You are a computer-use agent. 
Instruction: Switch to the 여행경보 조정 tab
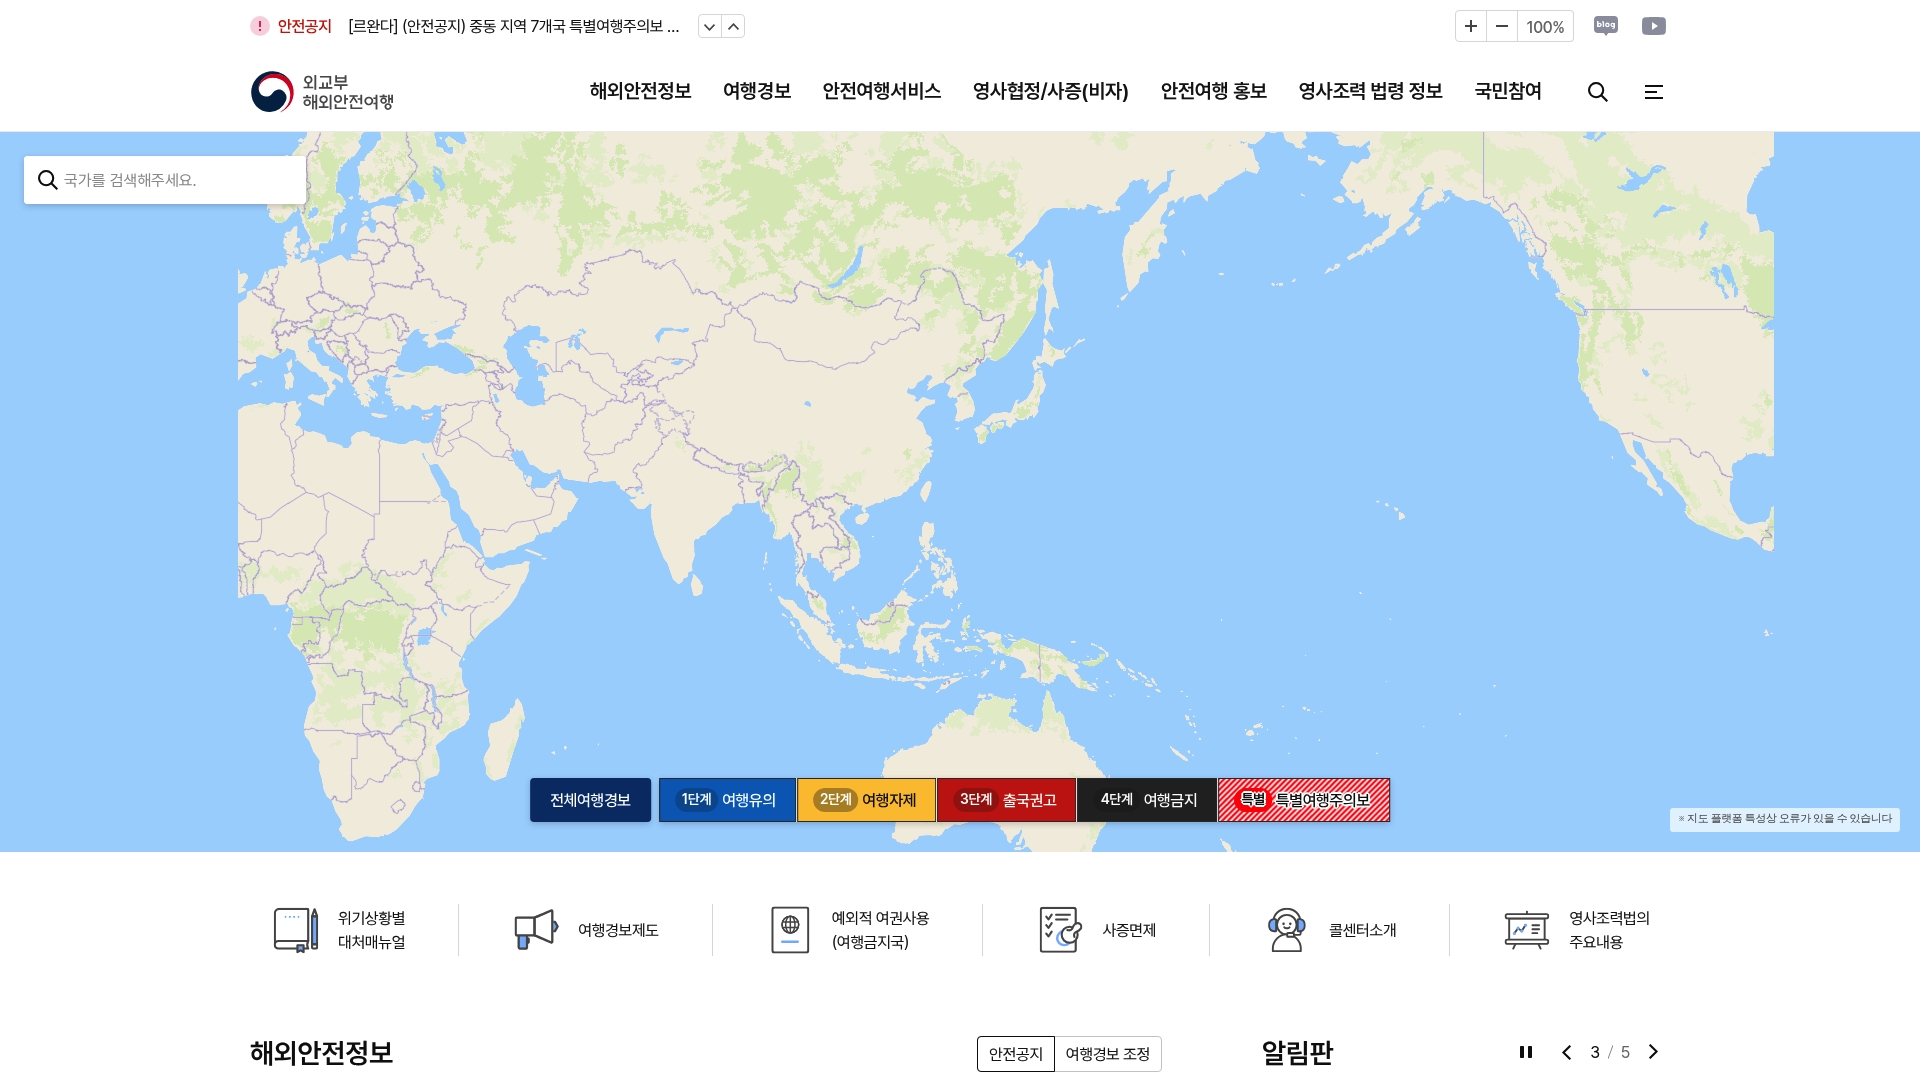pos(1109,1054)
